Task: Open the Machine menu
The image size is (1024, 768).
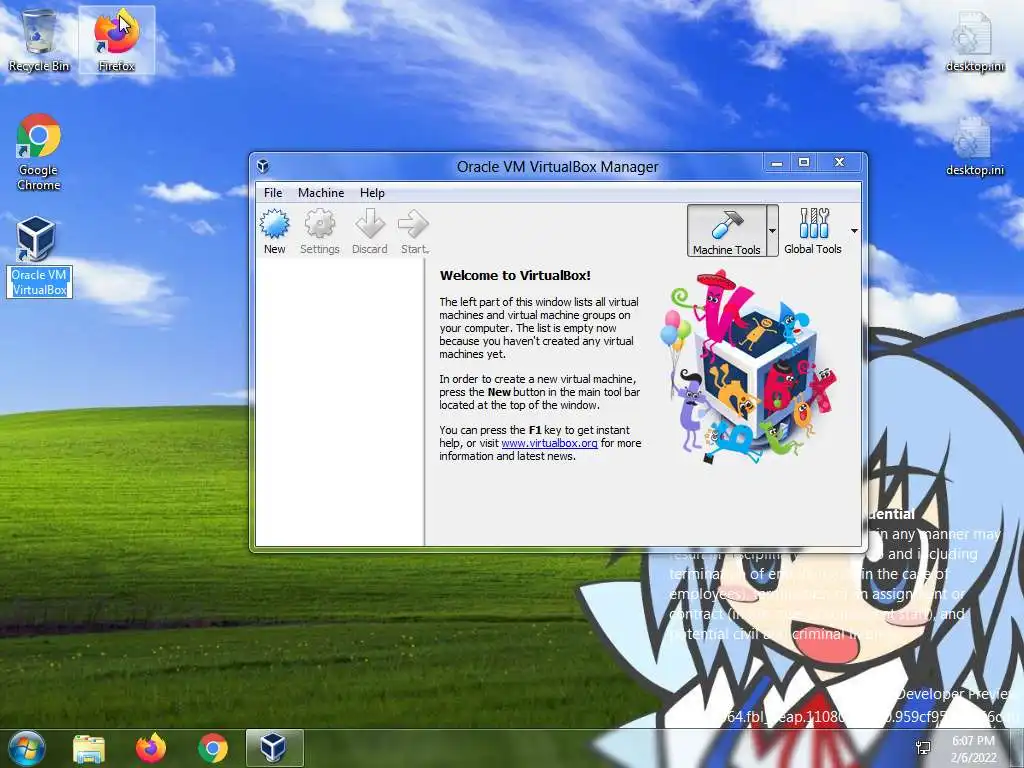Action: 321,193
